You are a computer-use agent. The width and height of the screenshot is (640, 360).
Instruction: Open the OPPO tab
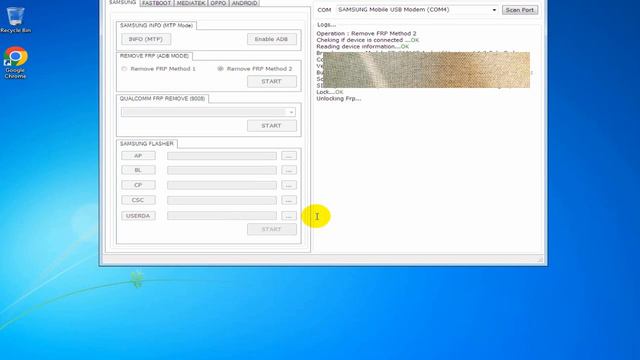218,3
